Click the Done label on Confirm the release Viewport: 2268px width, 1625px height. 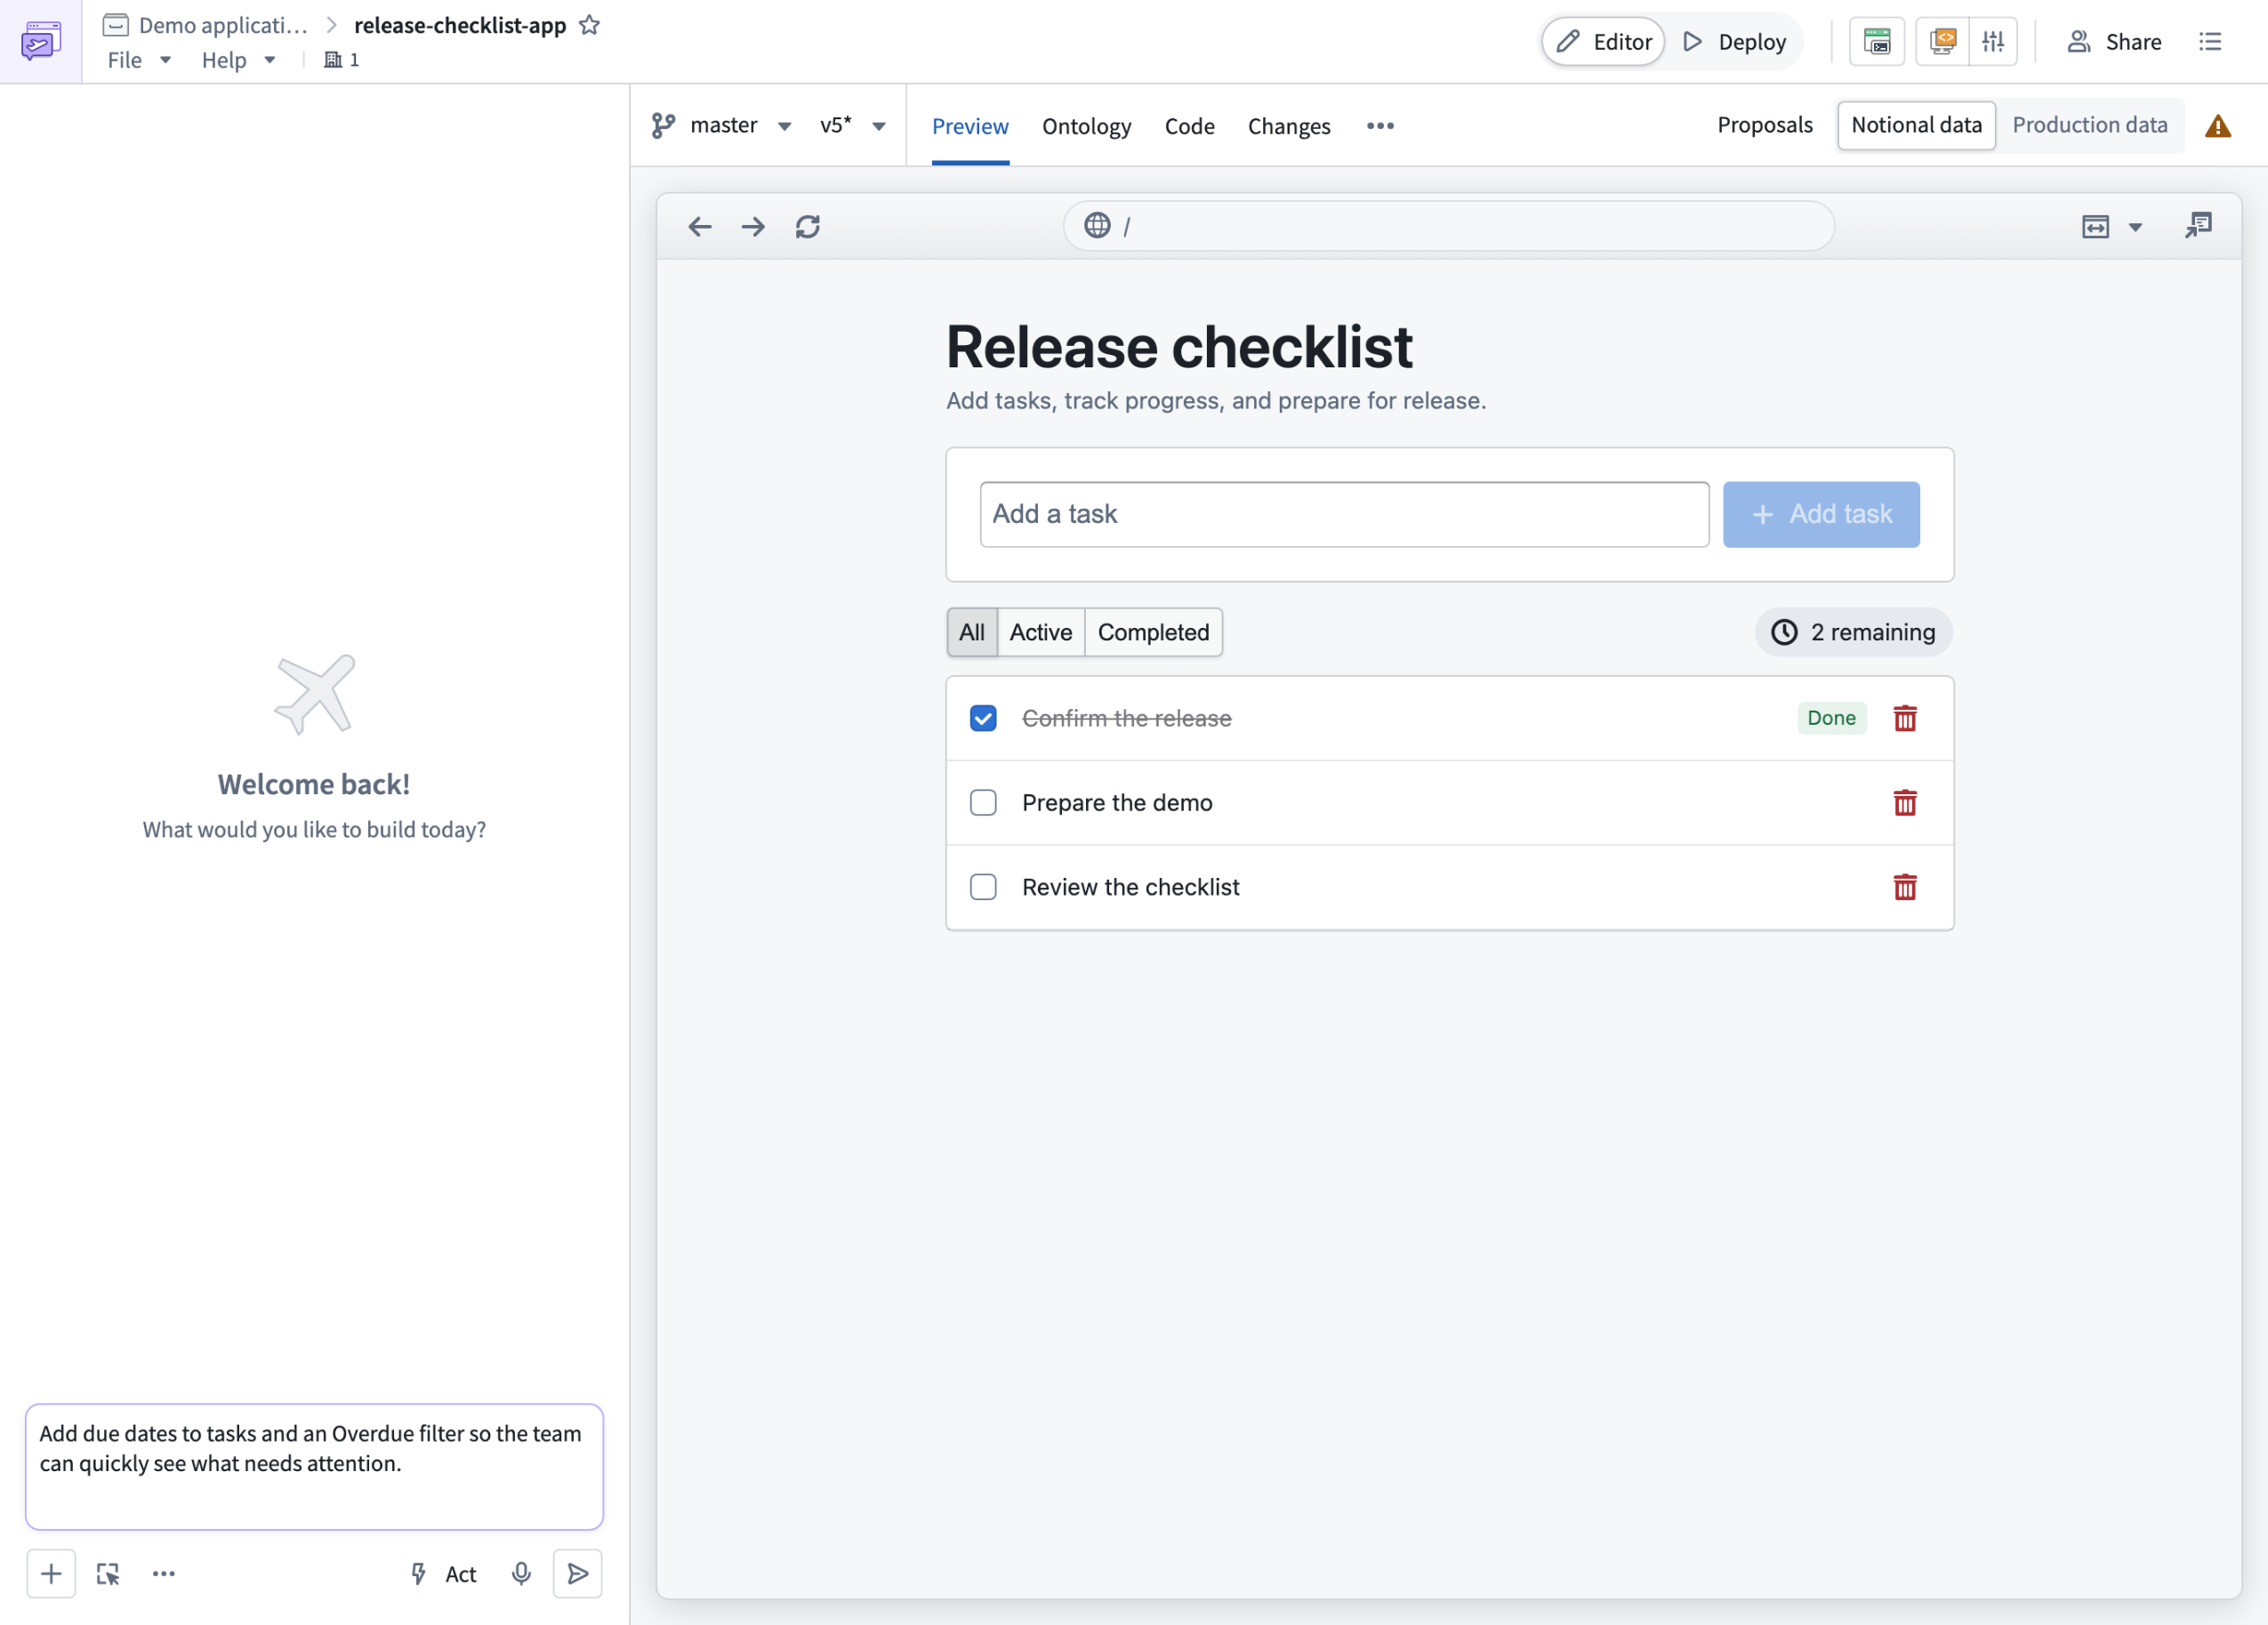[x=1831, y=718]
